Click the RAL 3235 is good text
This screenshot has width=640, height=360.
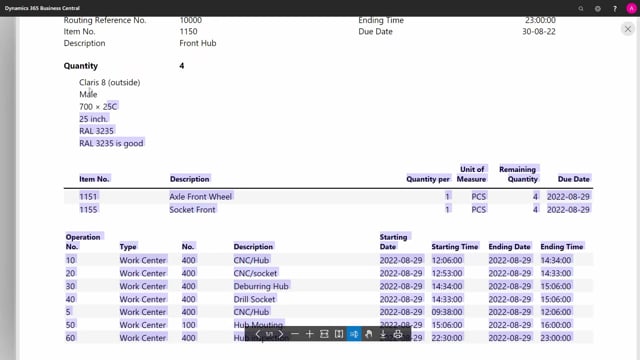point(111,143)
